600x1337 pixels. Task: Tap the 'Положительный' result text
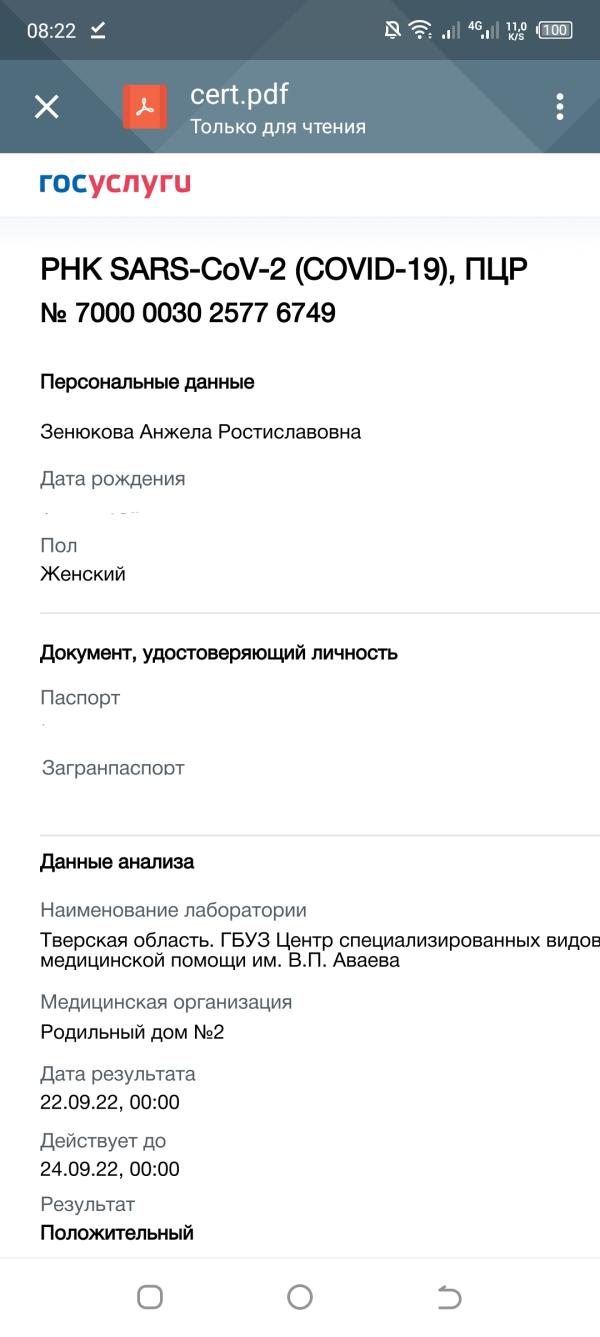pos(116,1233)
